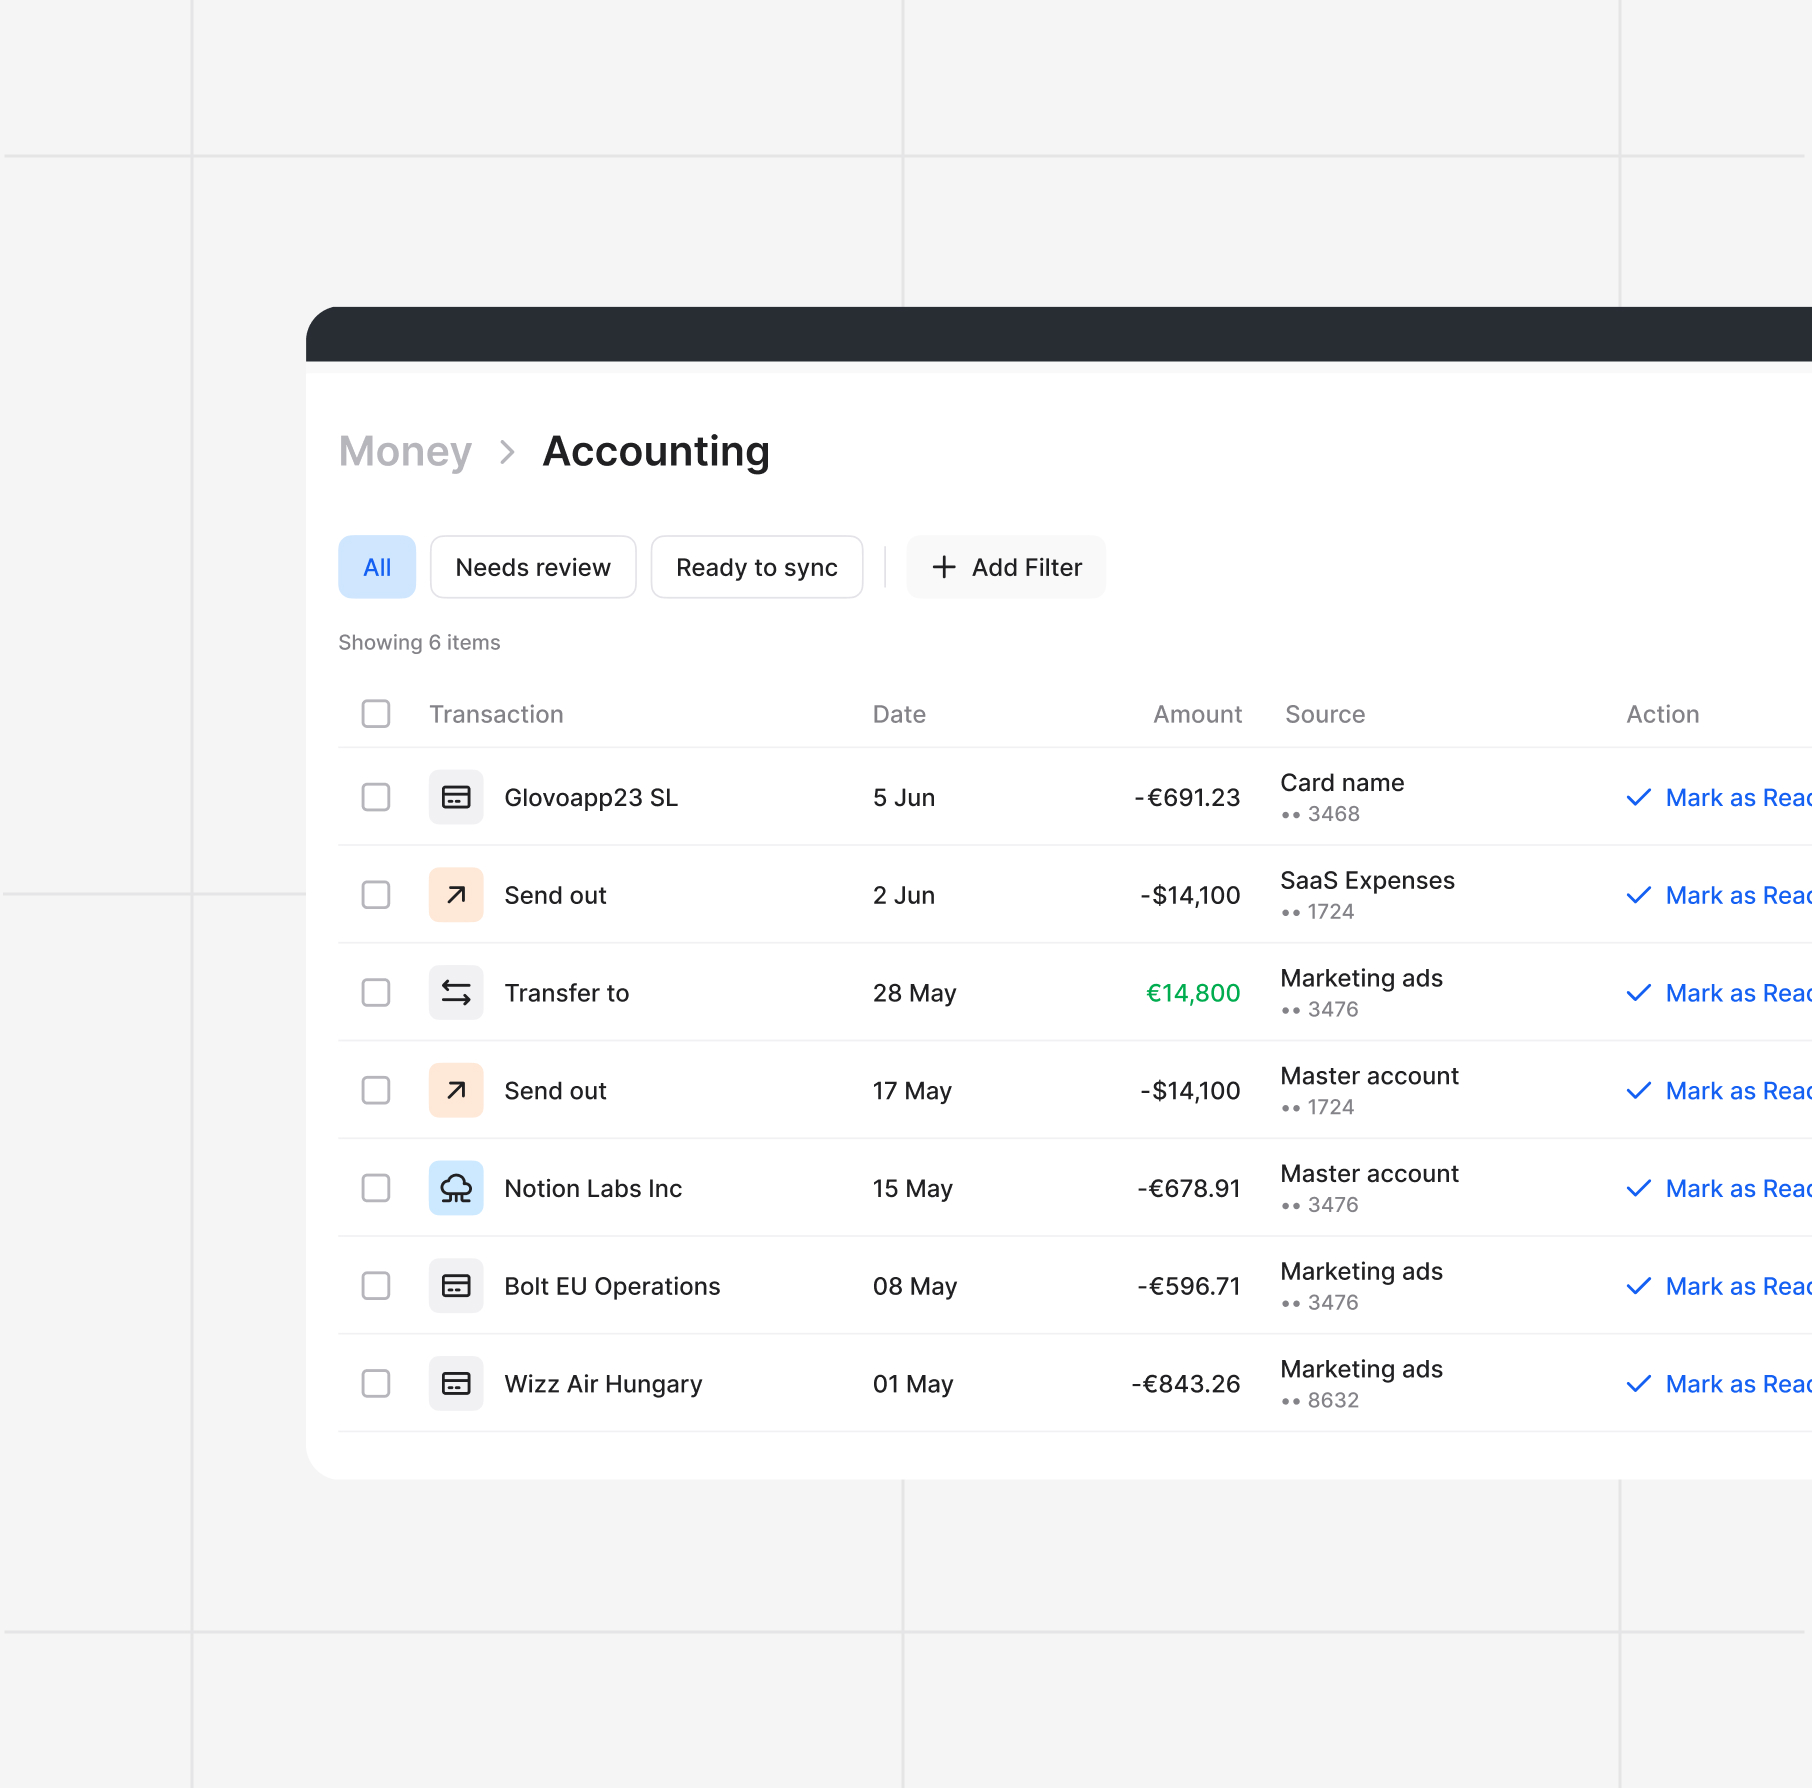Click the 08 May date
This screenshot has height=1788, width=1812.
(x=915, y=1286)
